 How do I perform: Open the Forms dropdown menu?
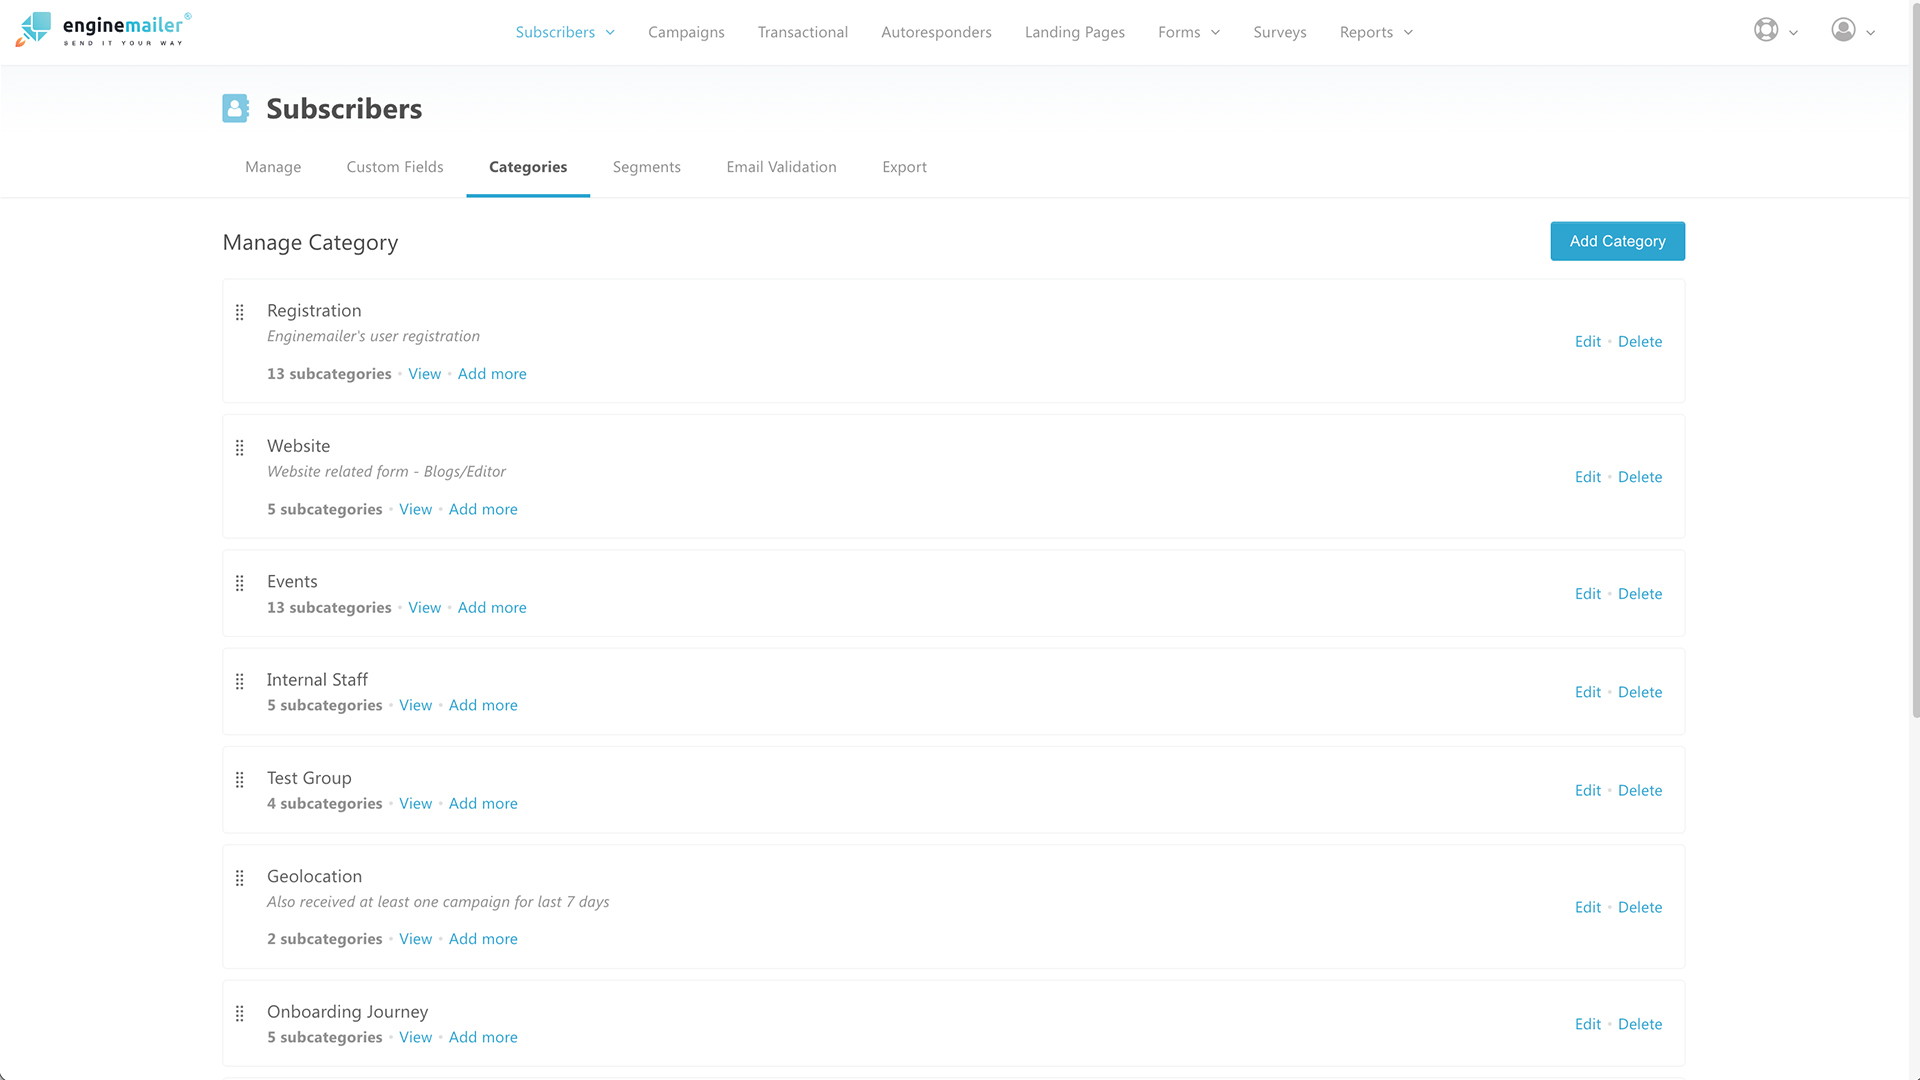(1188, 32)
